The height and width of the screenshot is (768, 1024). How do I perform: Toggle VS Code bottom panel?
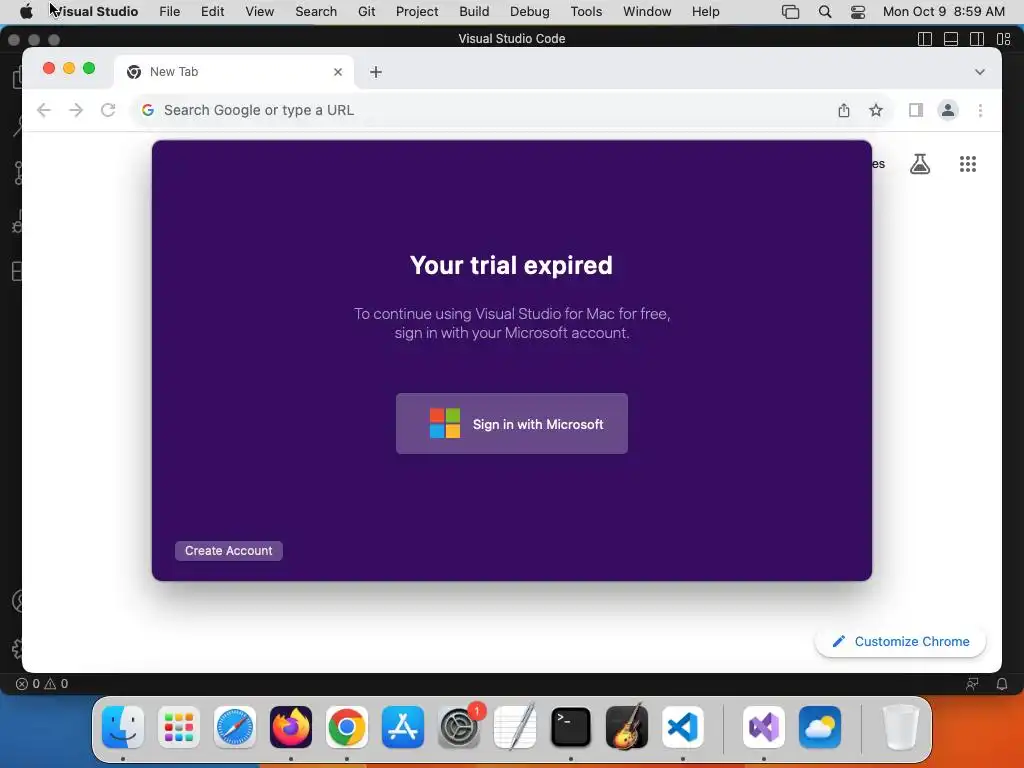[951, 39]
